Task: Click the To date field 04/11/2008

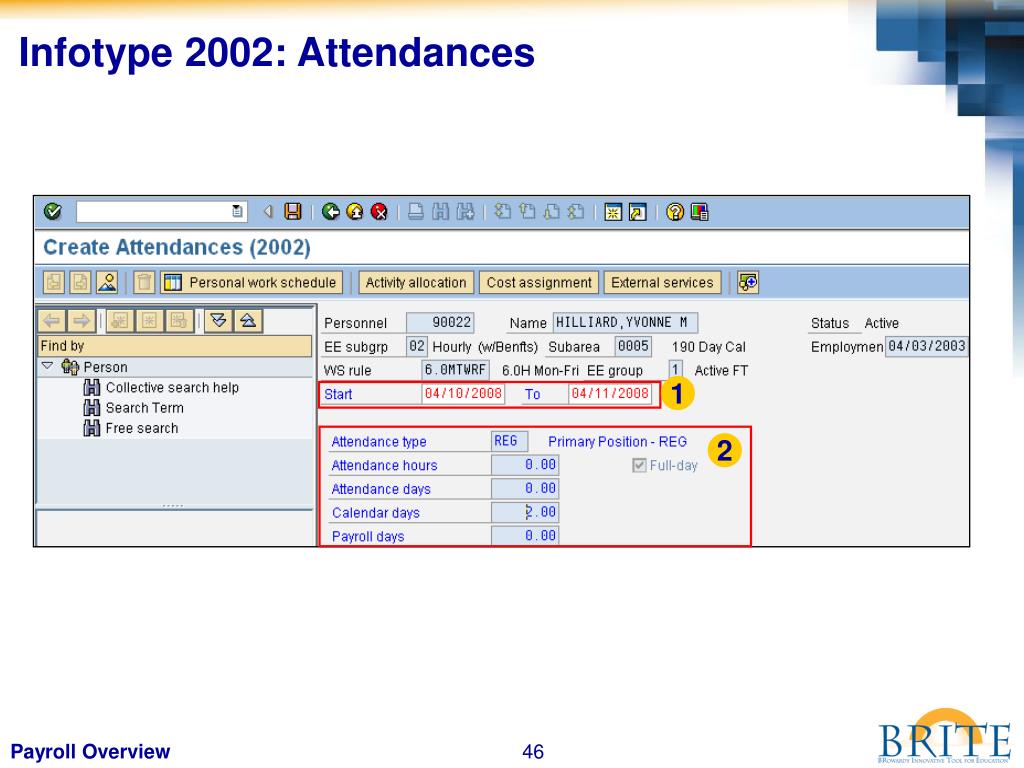Action: pyautogui.click(x=610, y=394)
